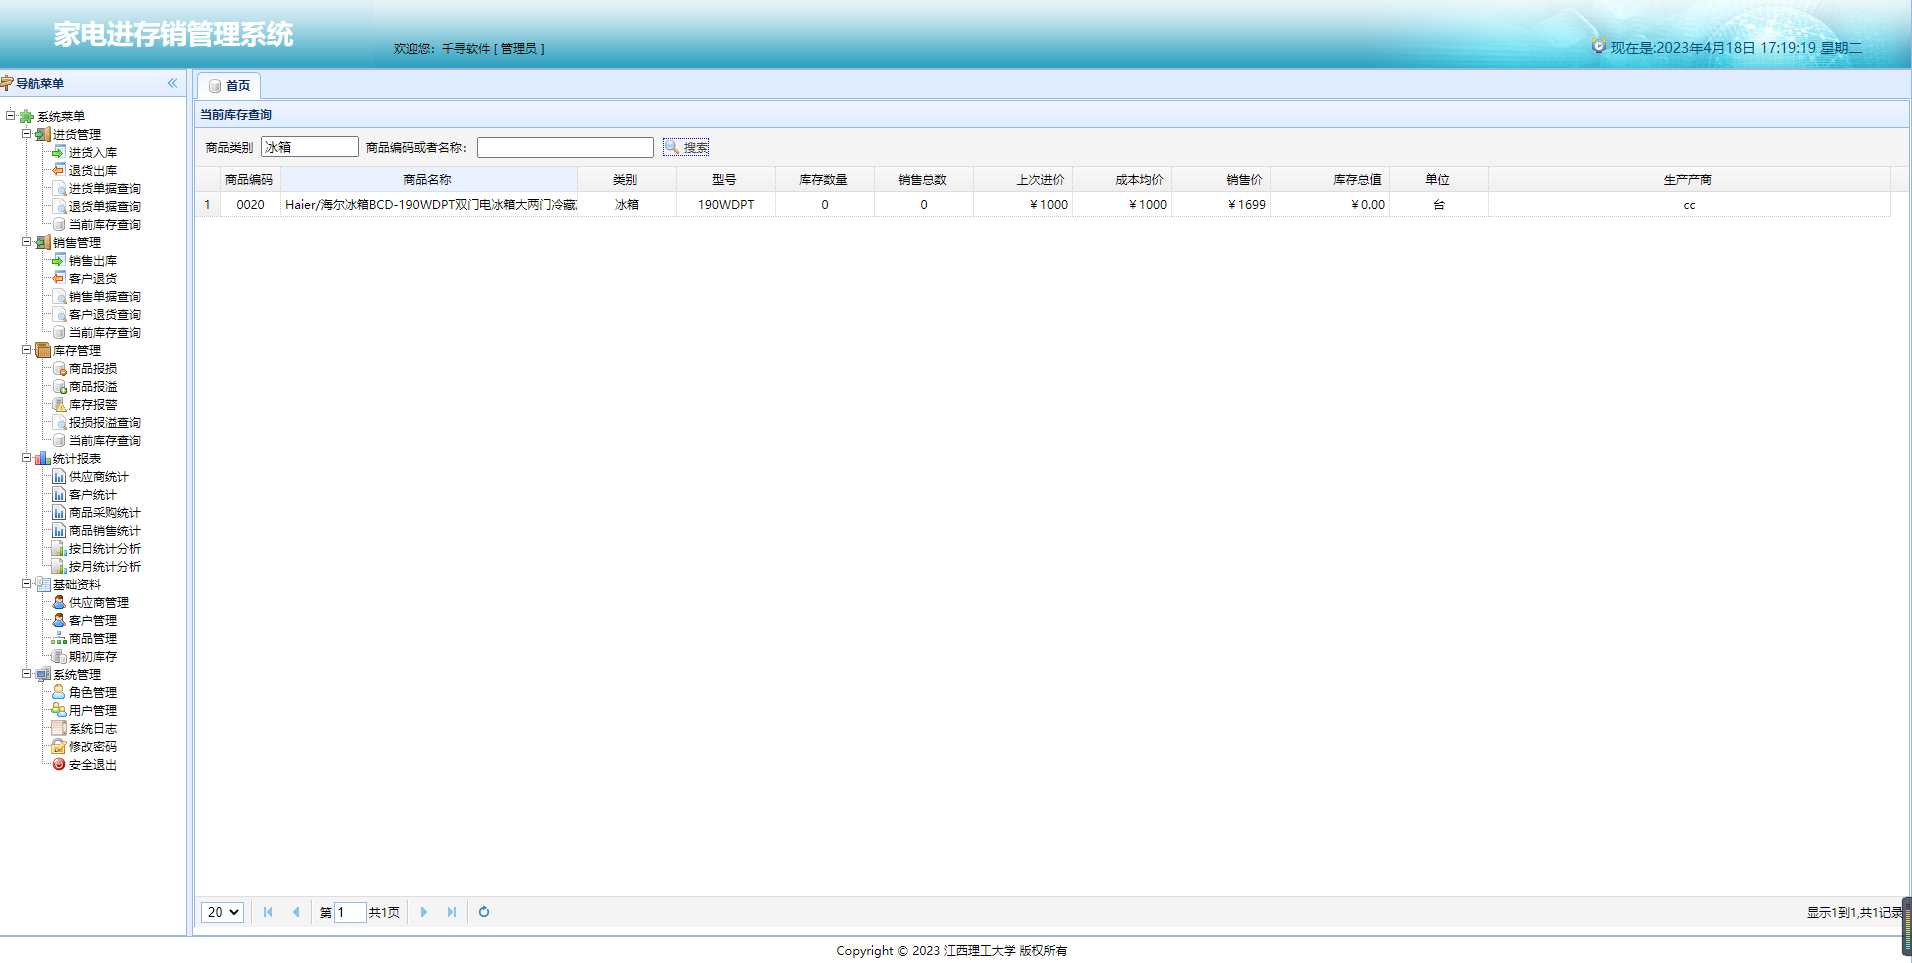This screenshot has height=963, width=1912.
Task: Click the 商品销售统计 chart icon
Action: point(59,530)
